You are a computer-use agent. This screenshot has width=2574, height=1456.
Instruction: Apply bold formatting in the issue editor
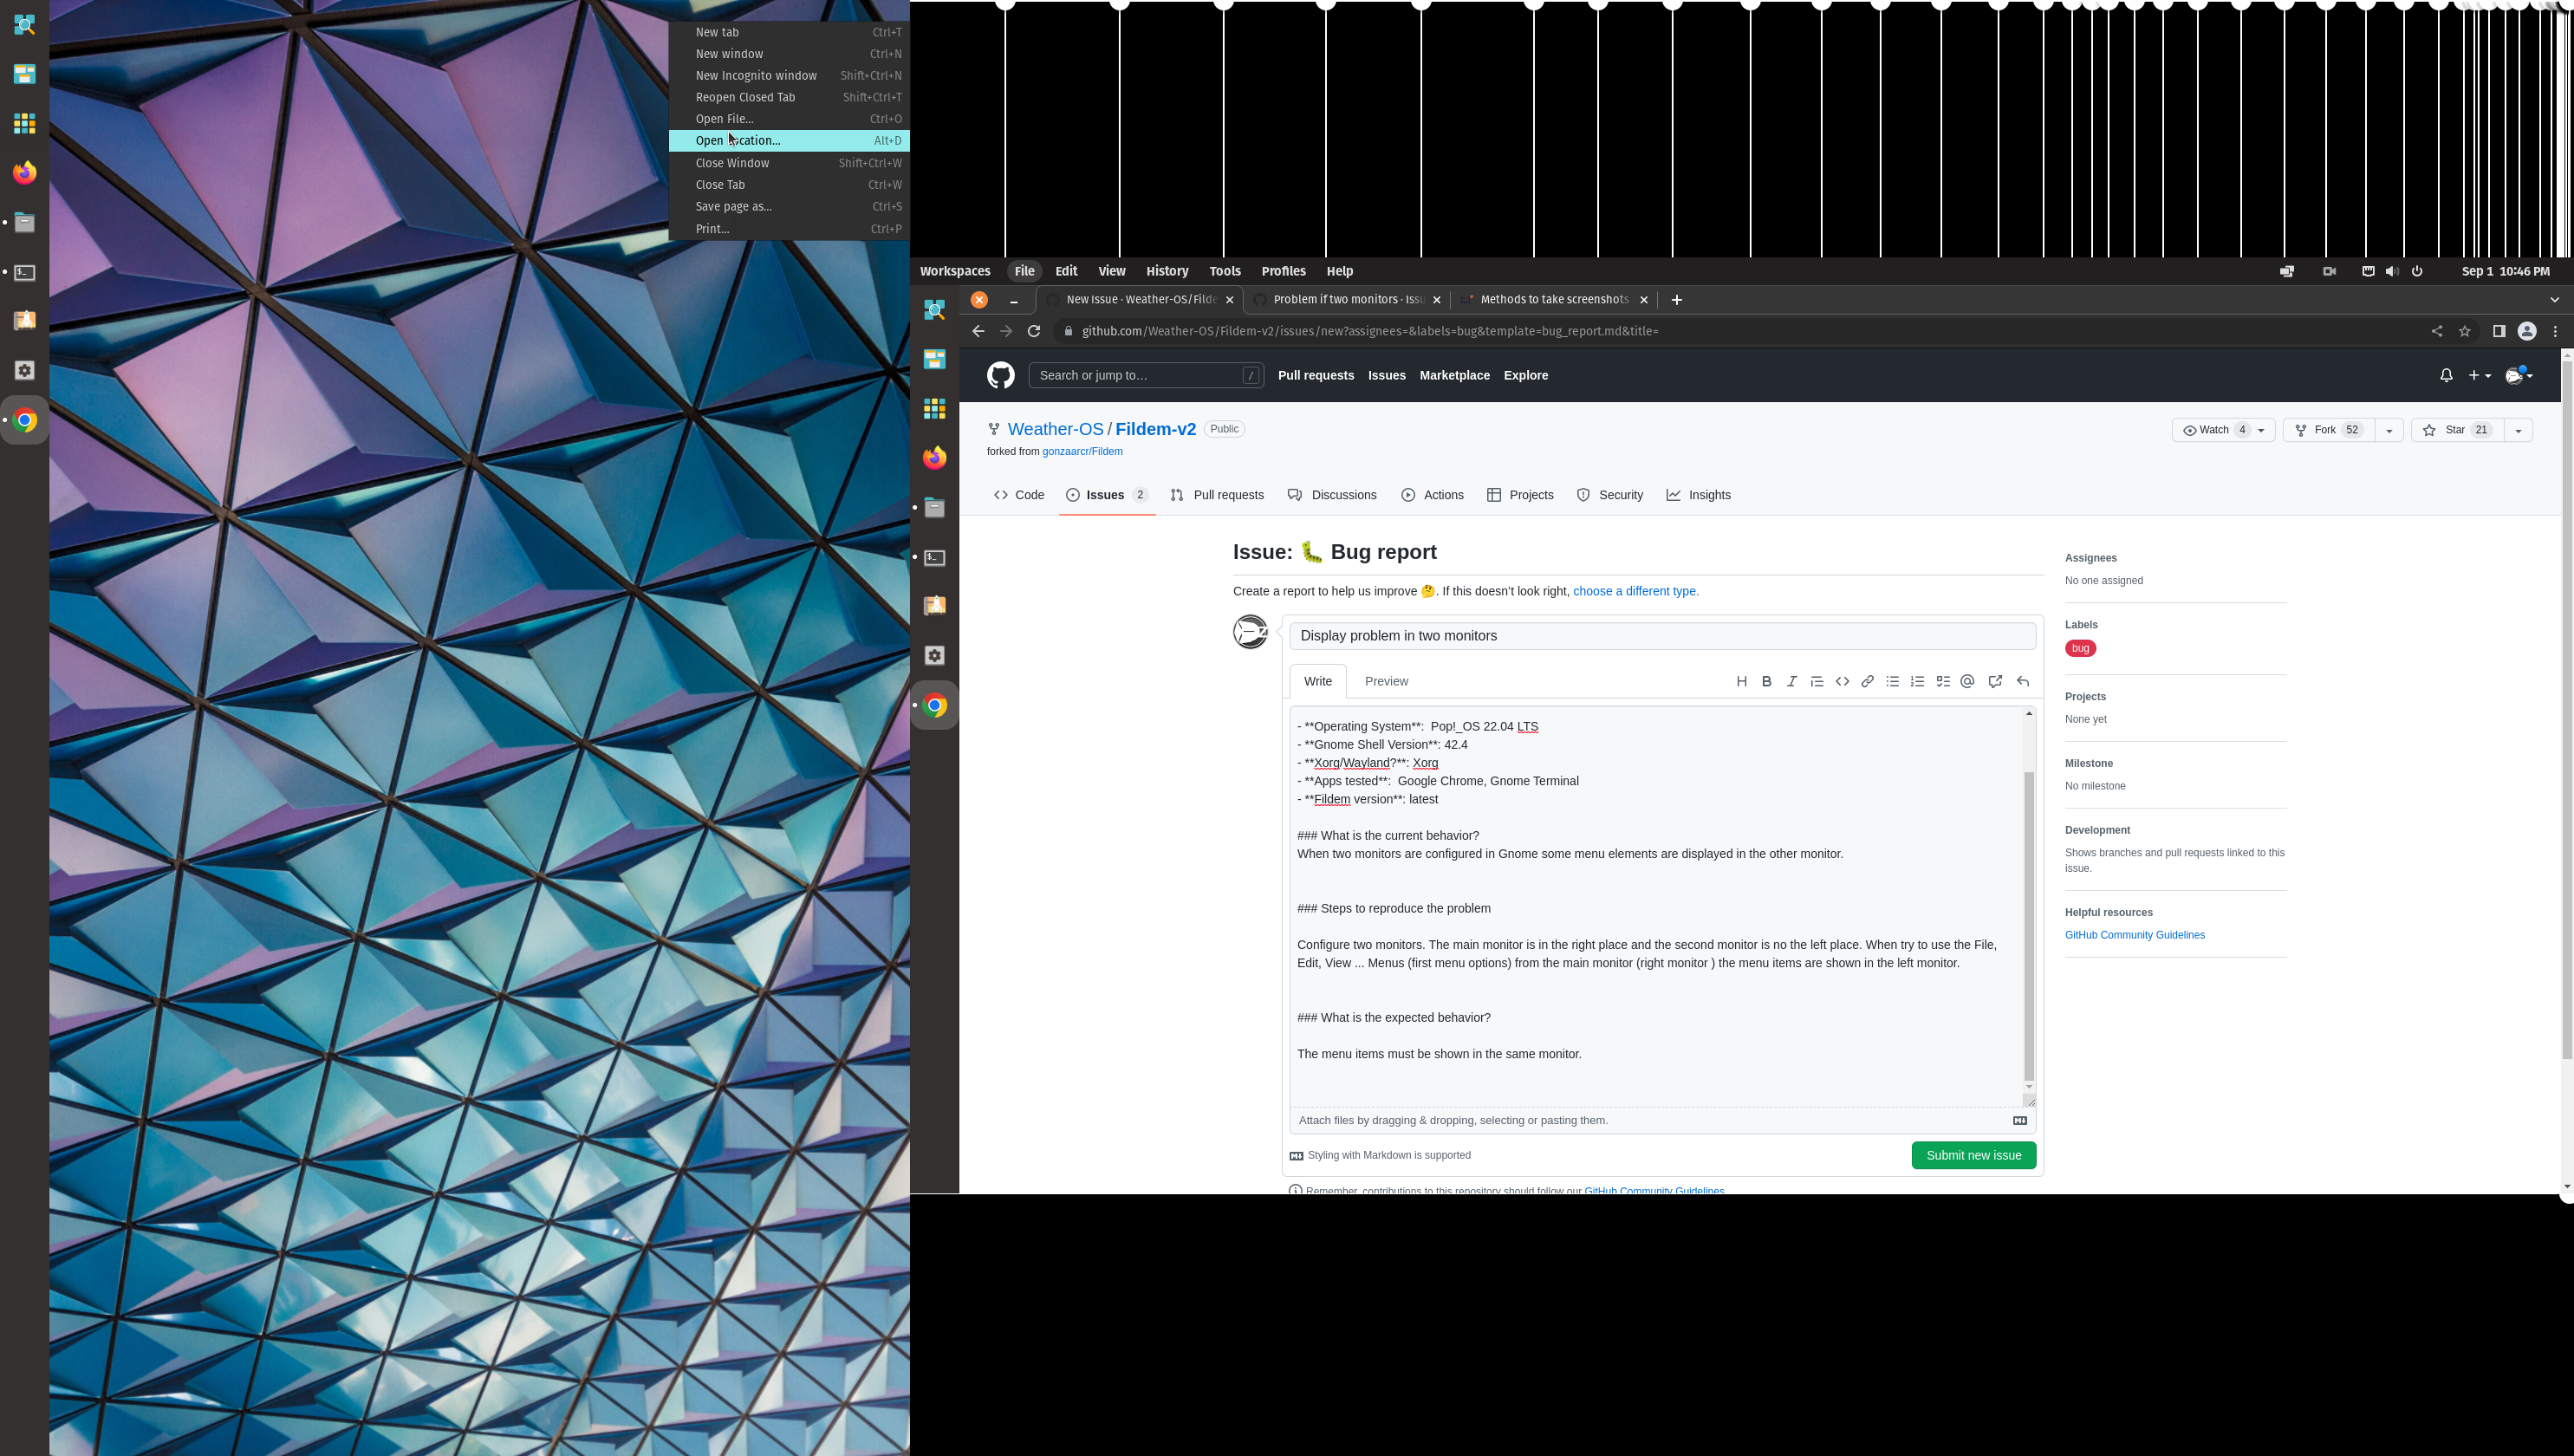(x=1766, y=681)
